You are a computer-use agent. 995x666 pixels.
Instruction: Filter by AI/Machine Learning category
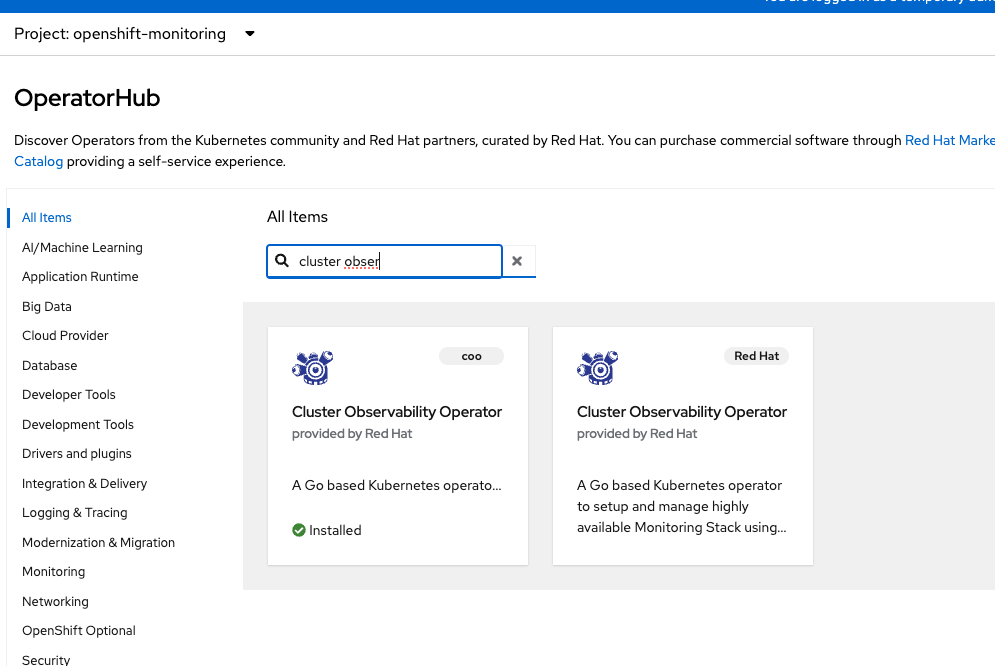click(x=82, y=247)
